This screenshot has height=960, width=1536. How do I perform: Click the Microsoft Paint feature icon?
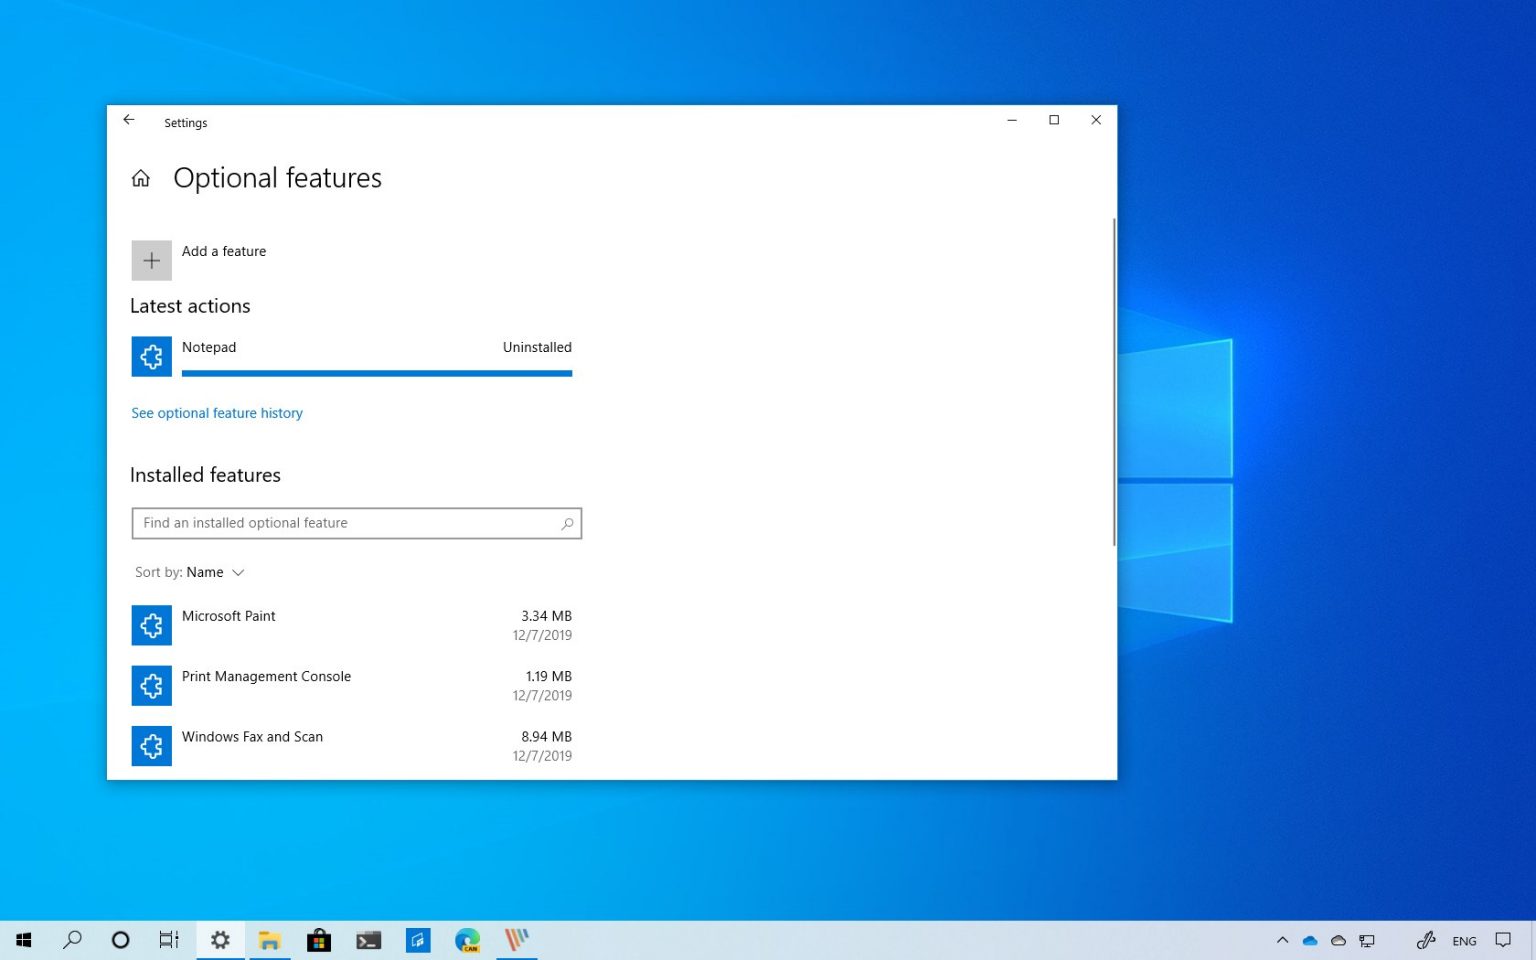[x=151, y=625]
